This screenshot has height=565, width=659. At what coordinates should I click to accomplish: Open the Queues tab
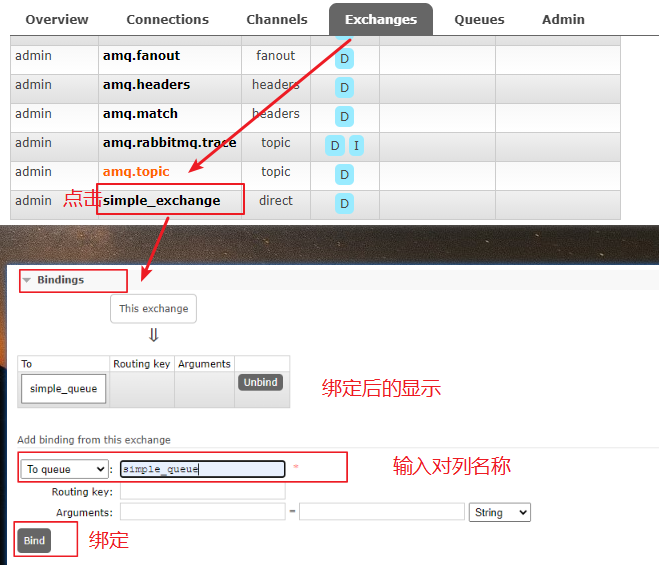coord(479,20)
